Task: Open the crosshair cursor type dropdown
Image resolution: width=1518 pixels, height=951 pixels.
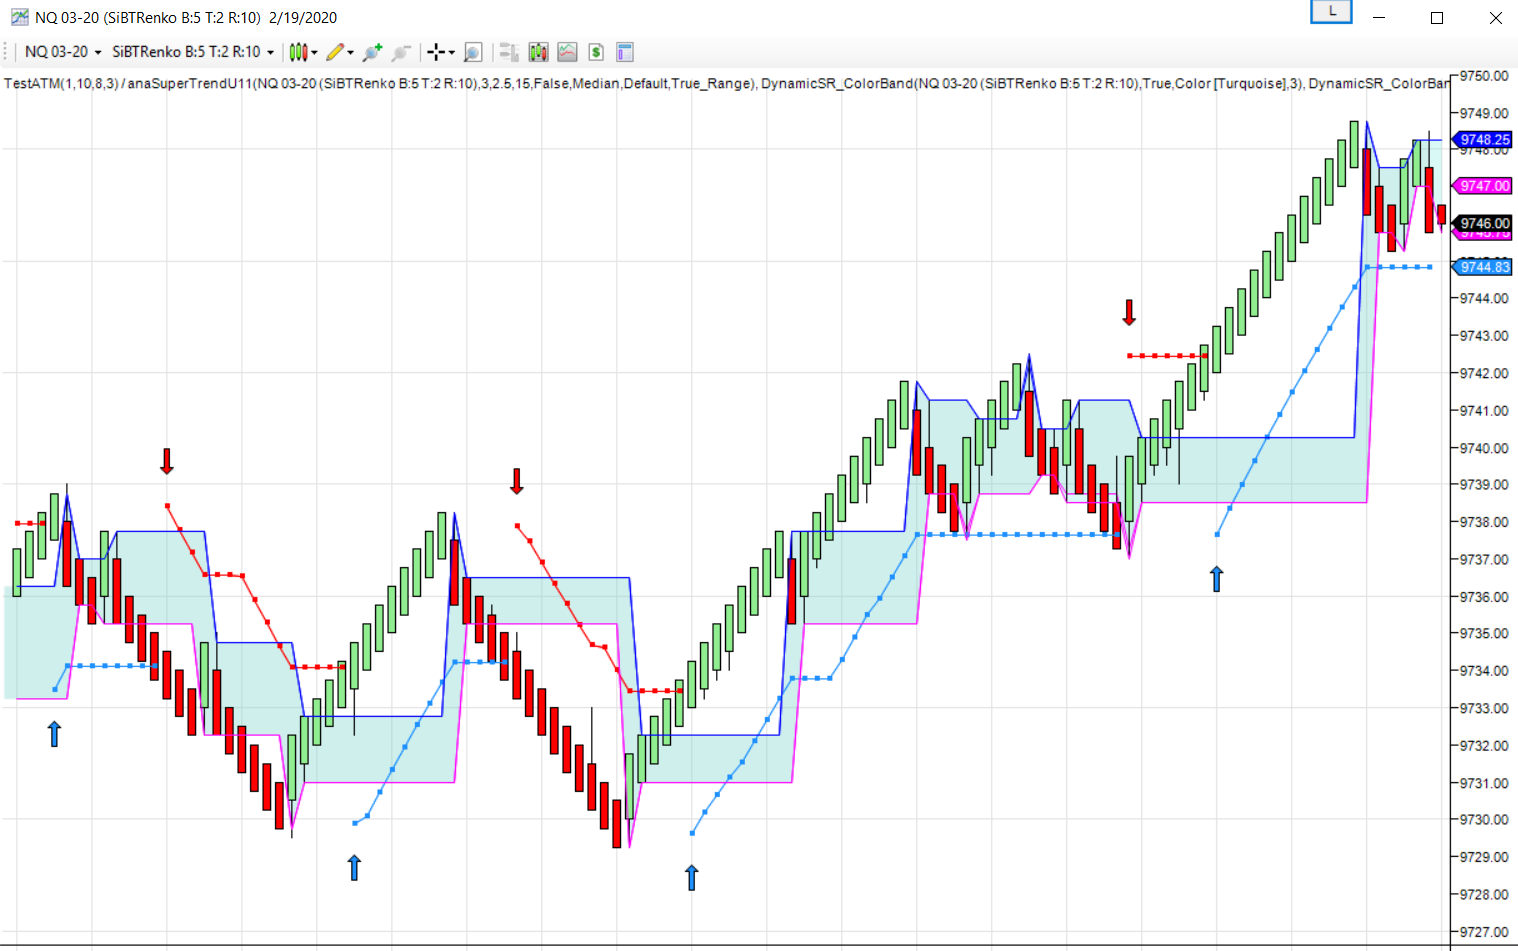Action: (440, 52)
